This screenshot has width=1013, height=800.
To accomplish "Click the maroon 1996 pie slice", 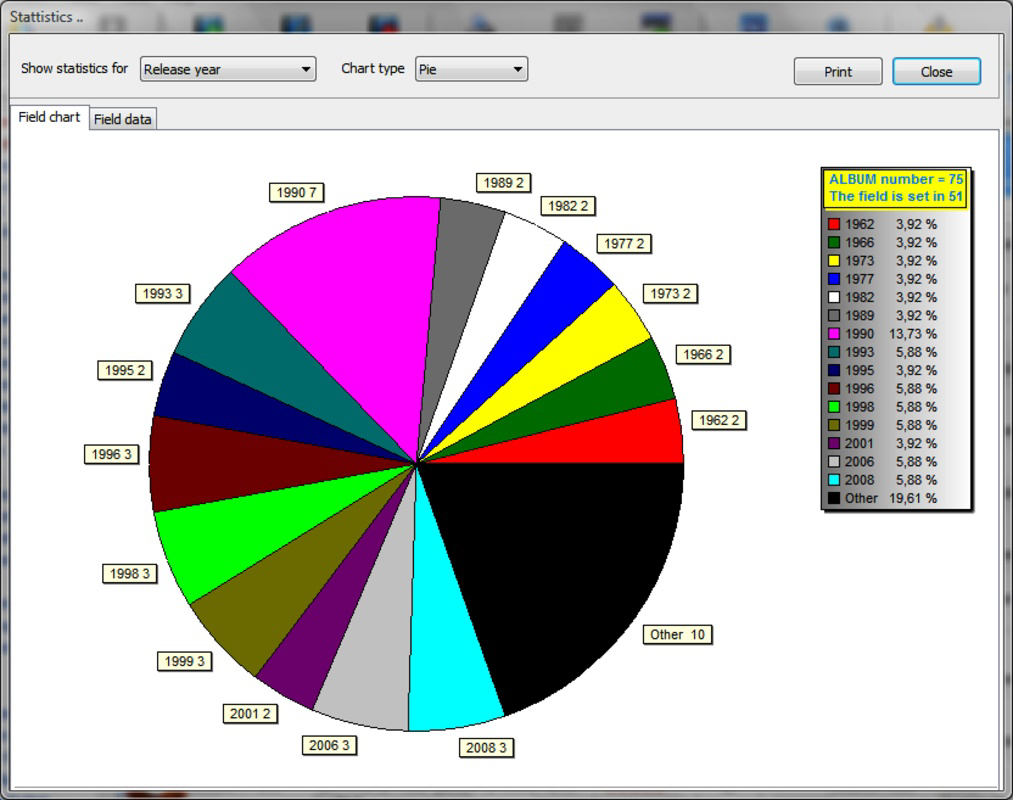I will coord(239,462).
